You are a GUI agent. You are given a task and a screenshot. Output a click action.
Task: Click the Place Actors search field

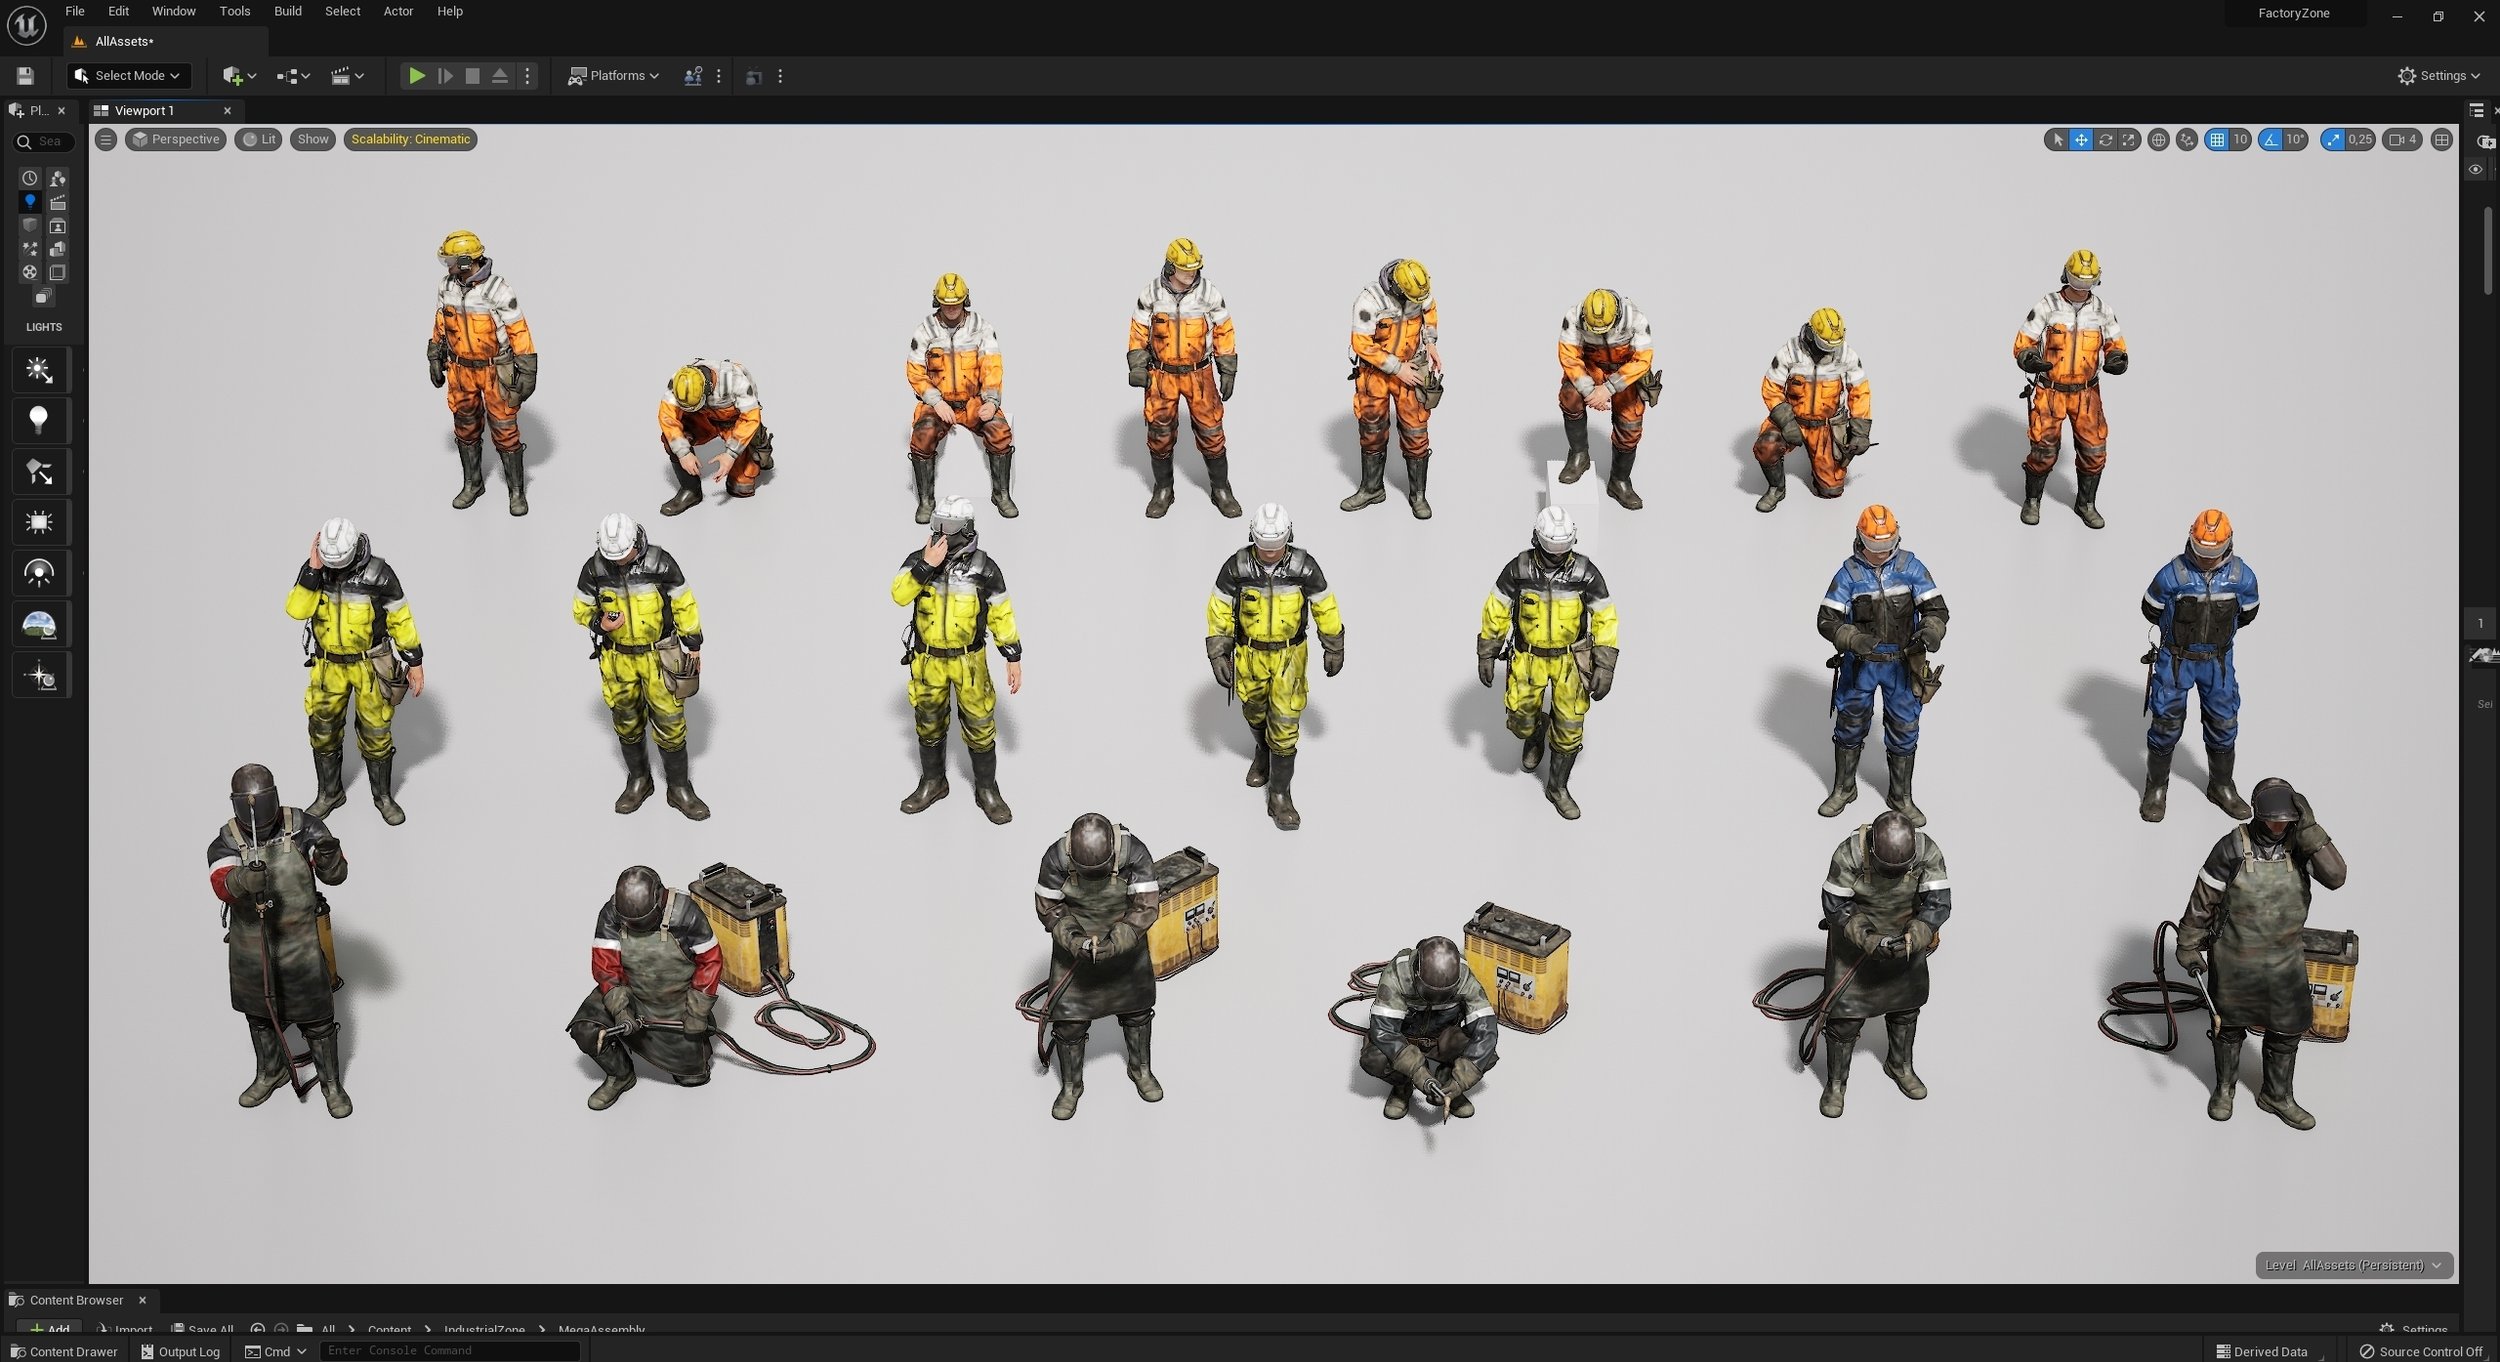[x=45, y=142]
